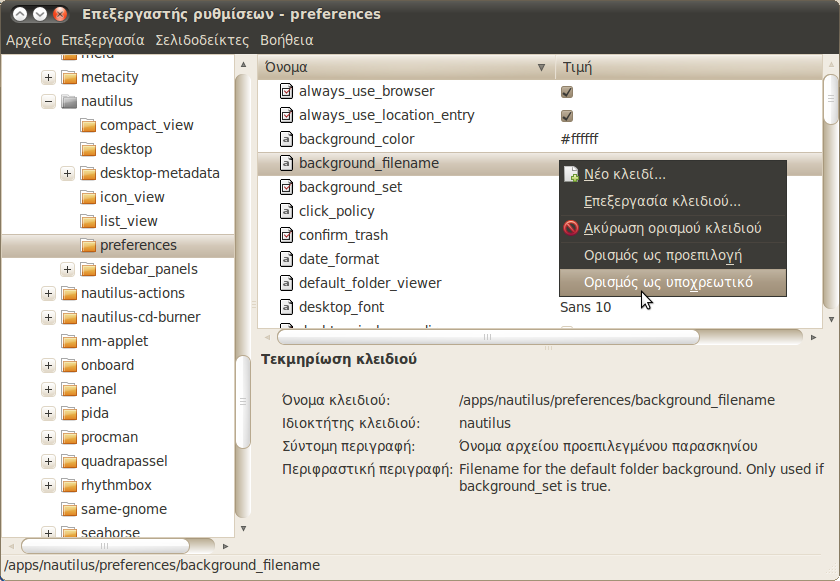Click the tree pane scroll-right arrow
This screenshot has width=840, height=581.
[225, 546]
